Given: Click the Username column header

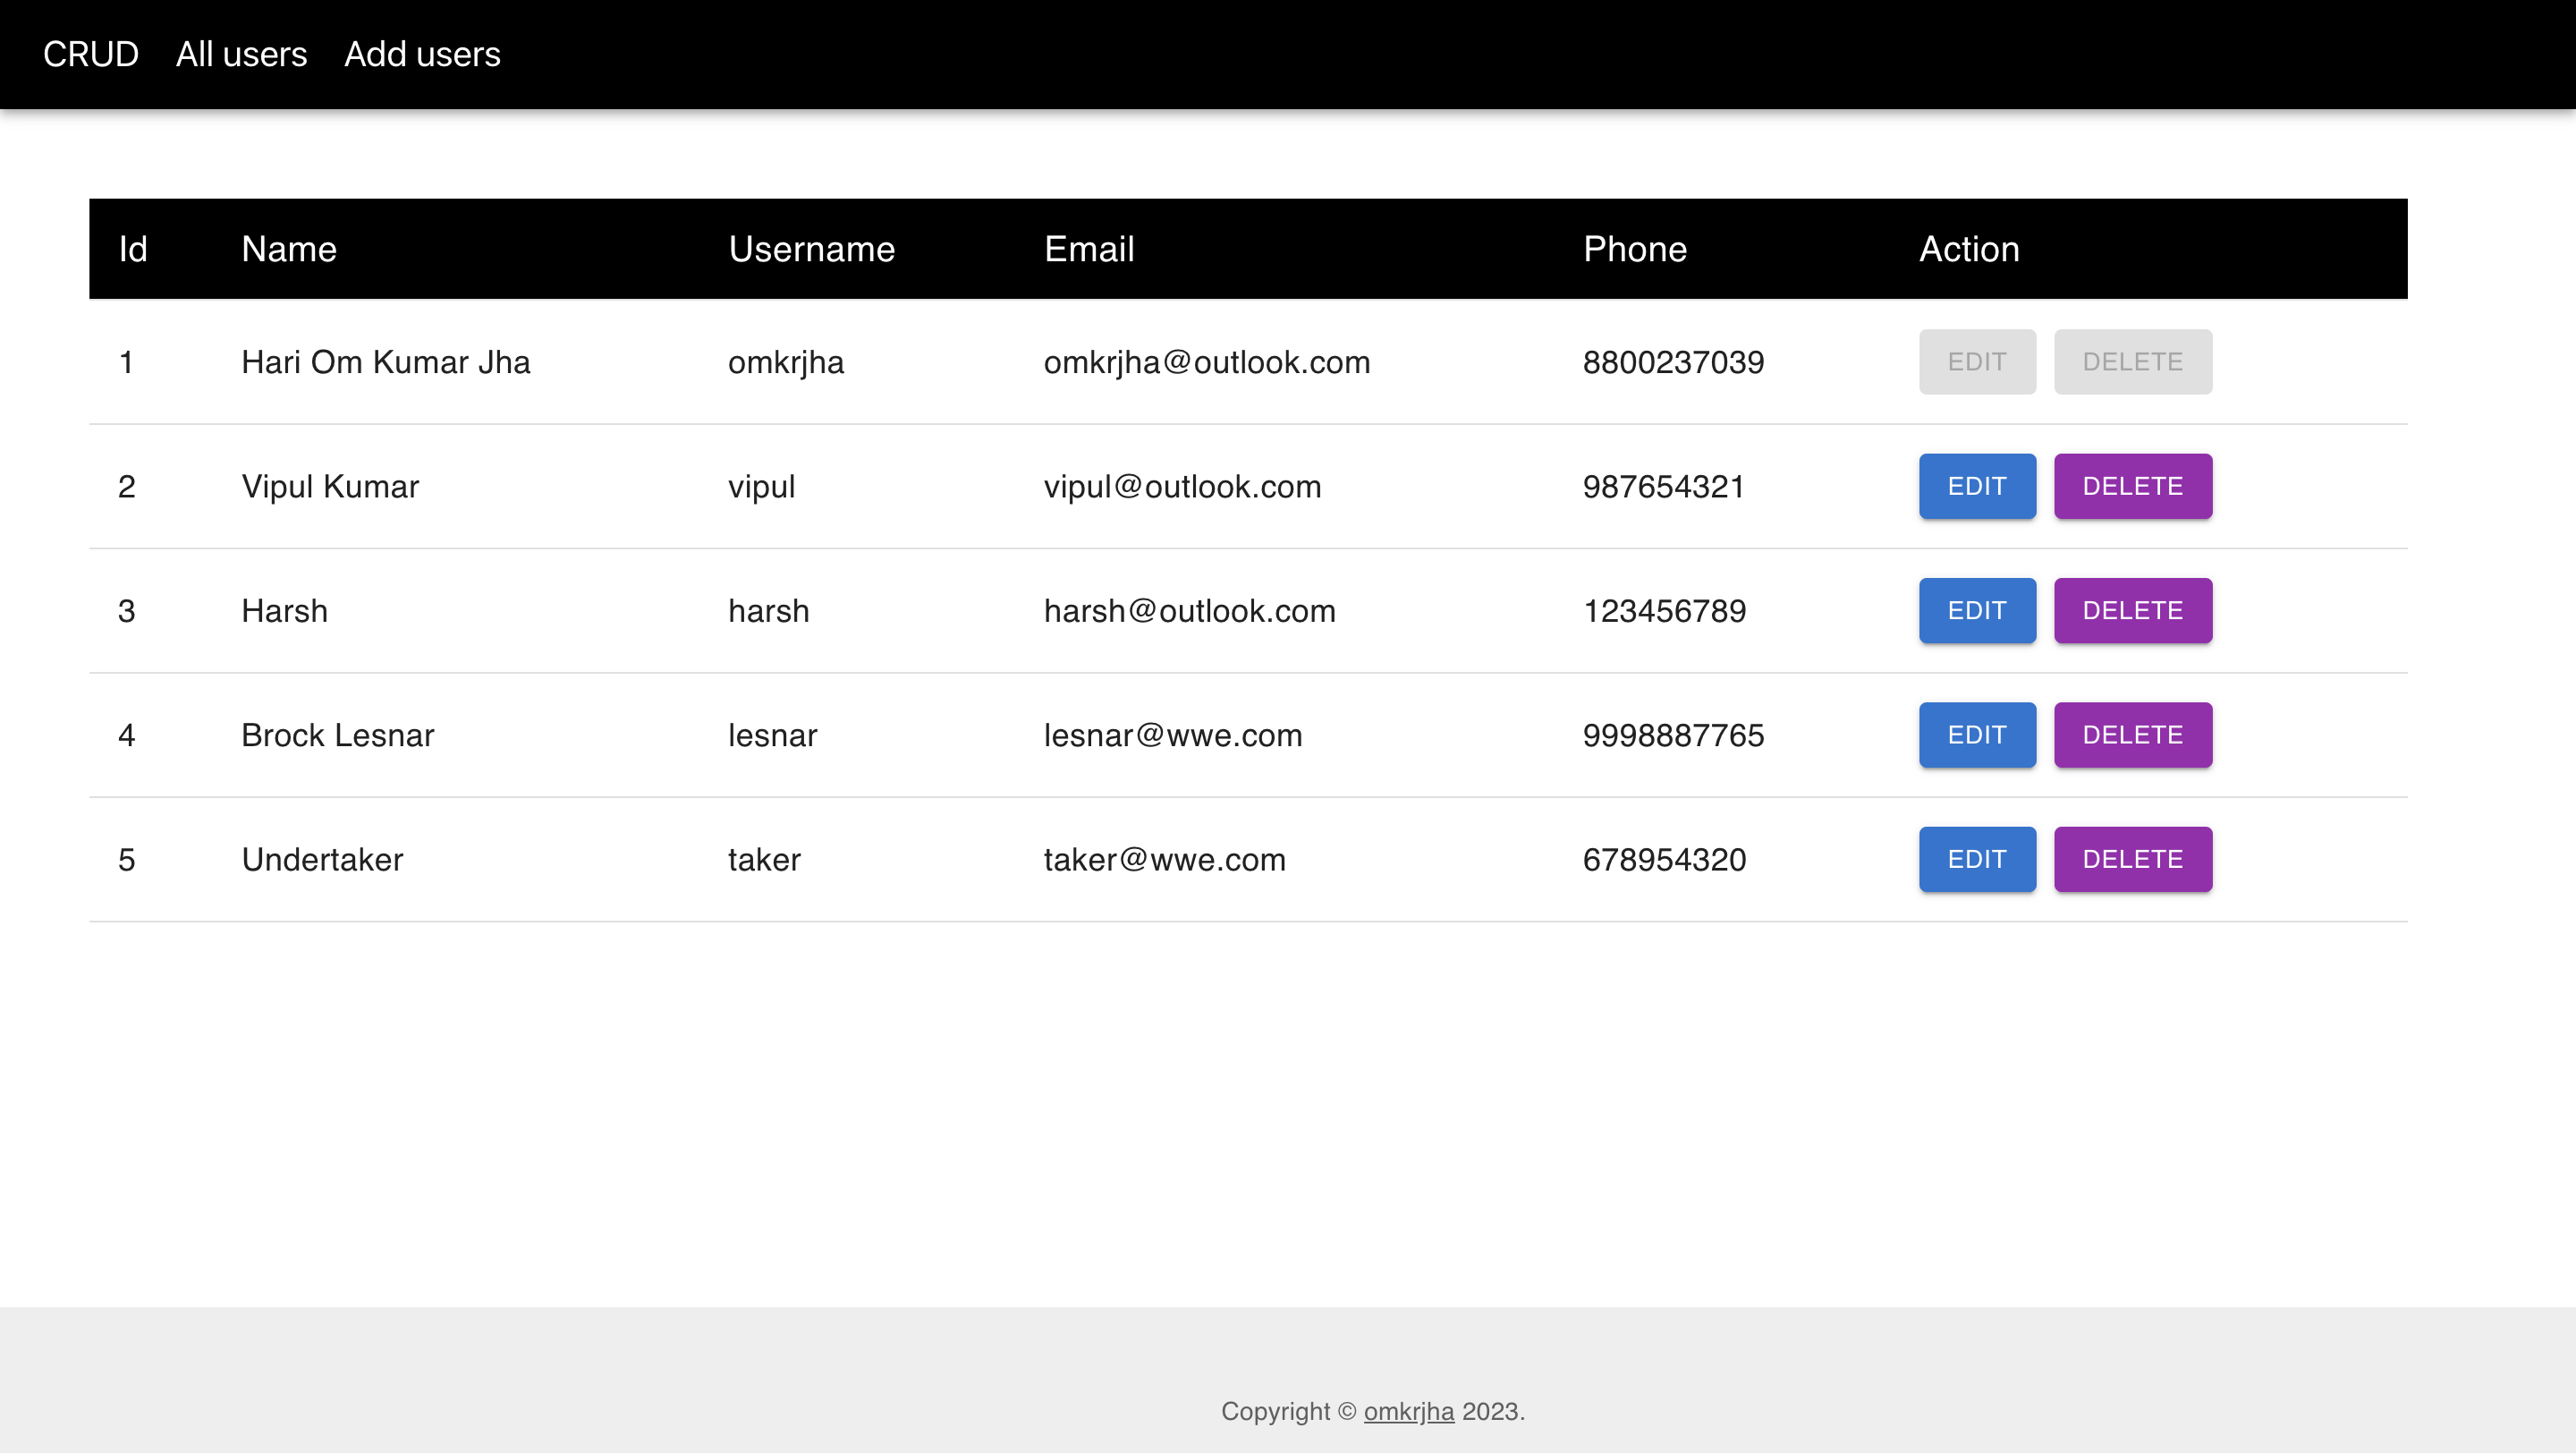Looking at the screenshot, I should tap(811, 249).
